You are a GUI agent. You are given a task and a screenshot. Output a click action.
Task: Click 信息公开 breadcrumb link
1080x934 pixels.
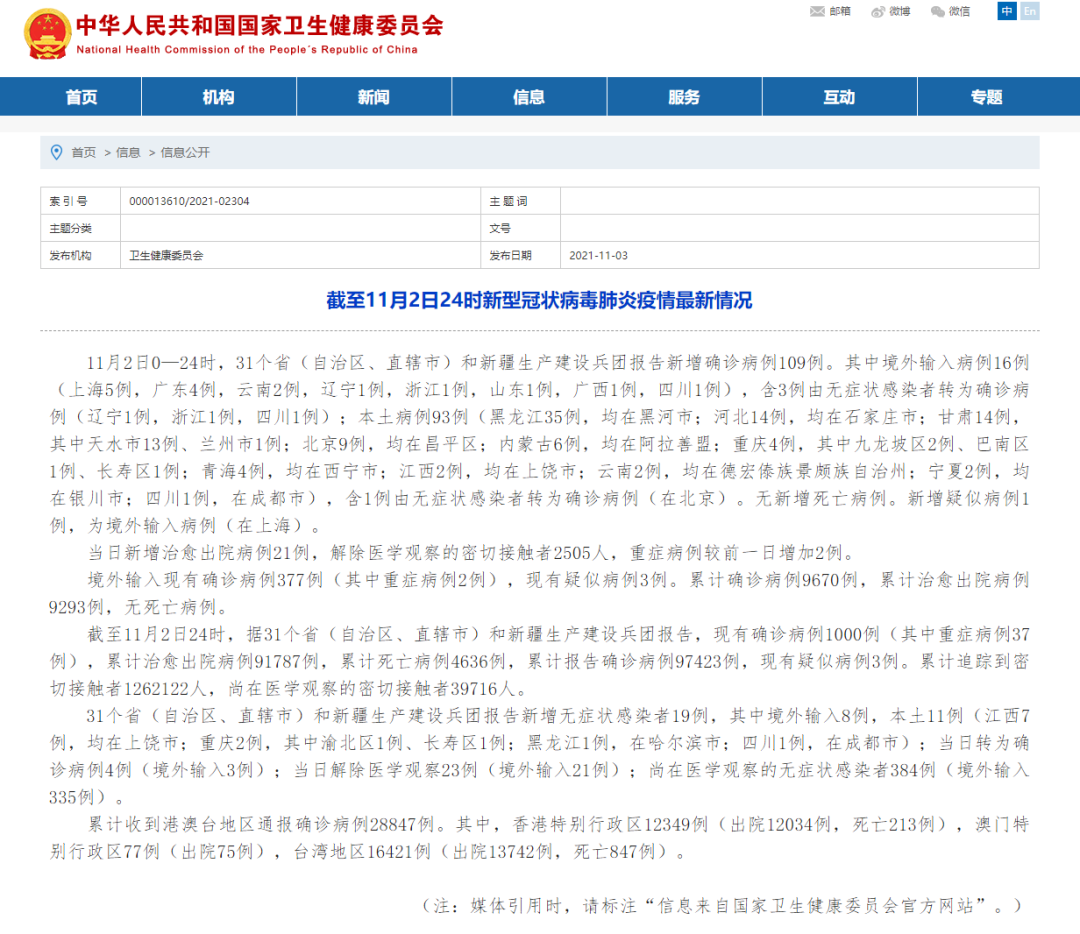[185, 153]
